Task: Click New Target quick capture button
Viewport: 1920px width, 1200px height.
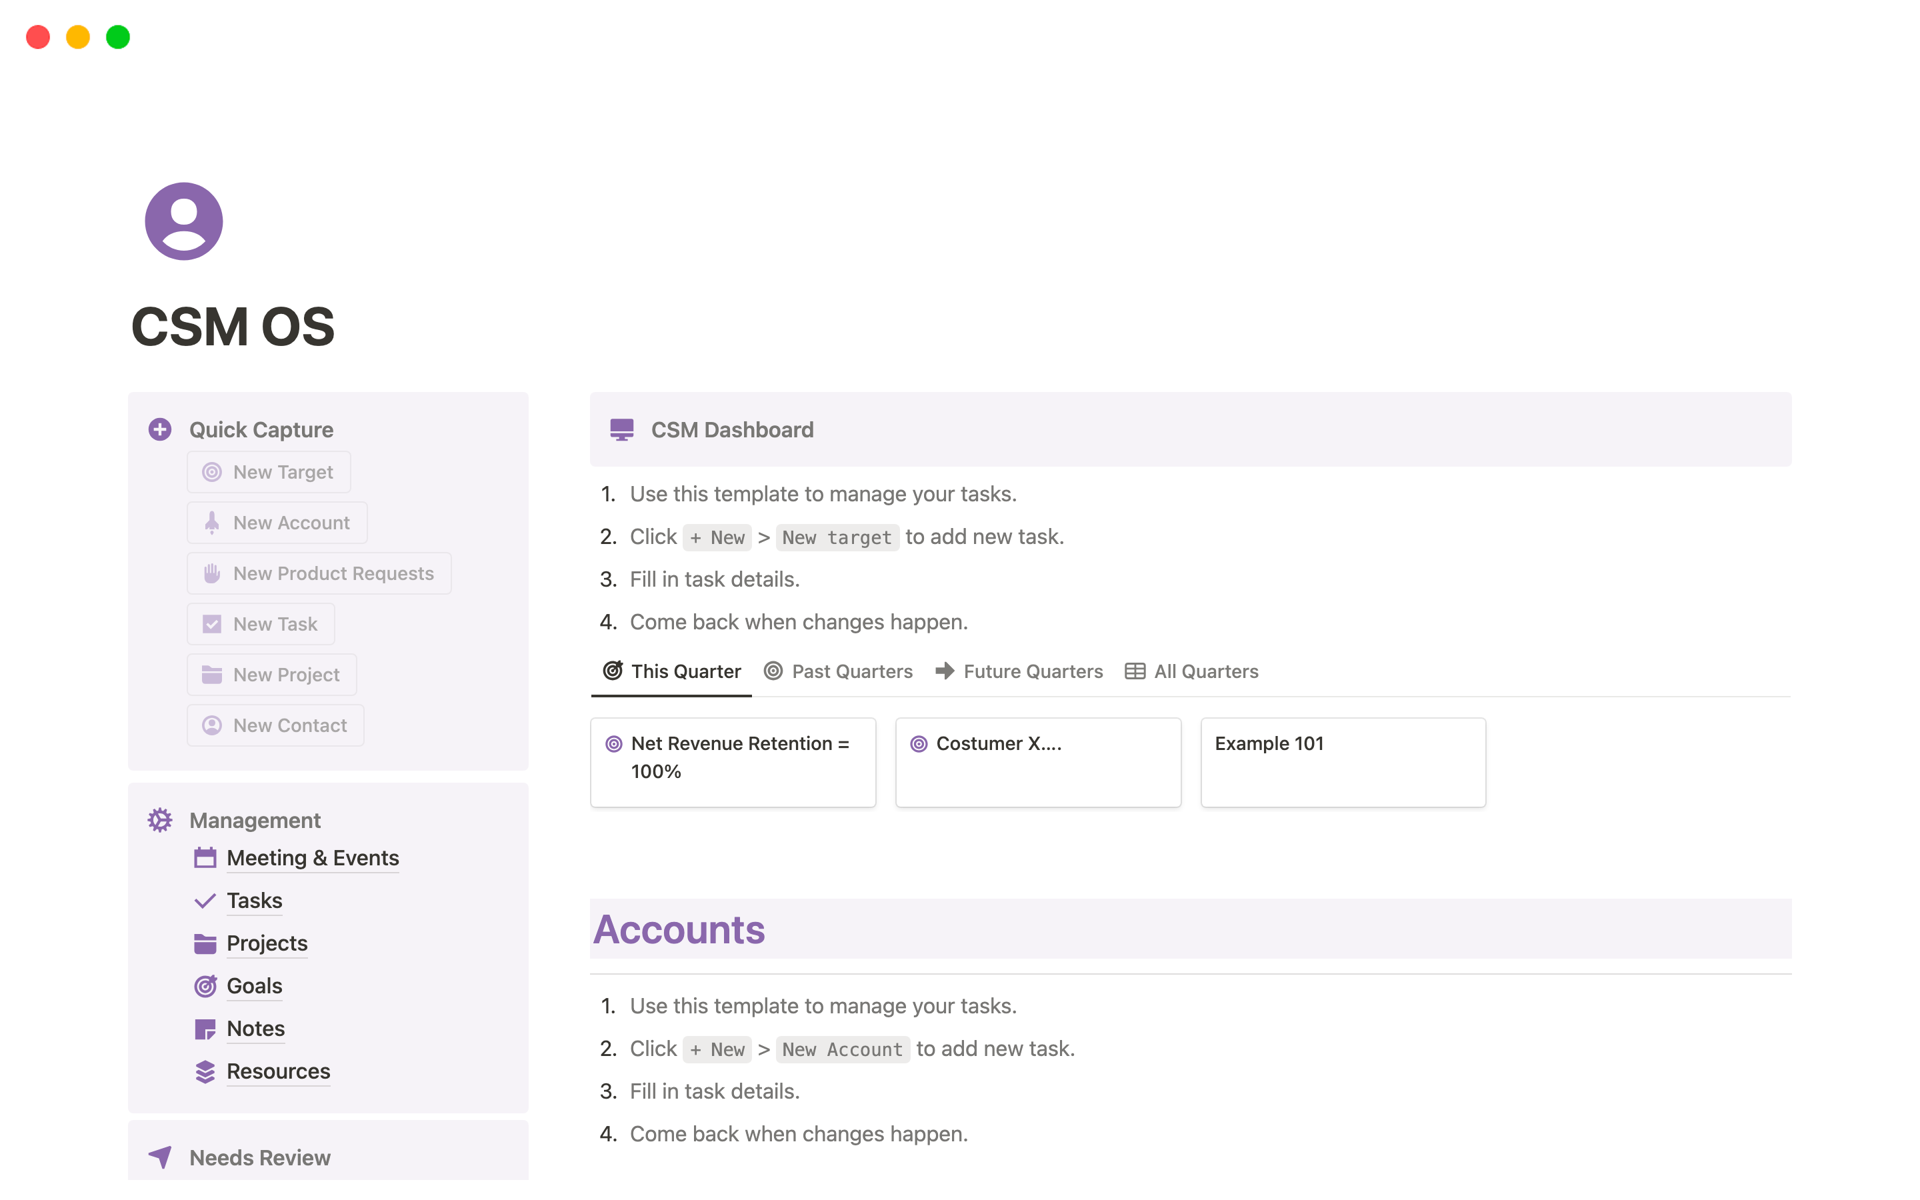Action: [270, 471]
